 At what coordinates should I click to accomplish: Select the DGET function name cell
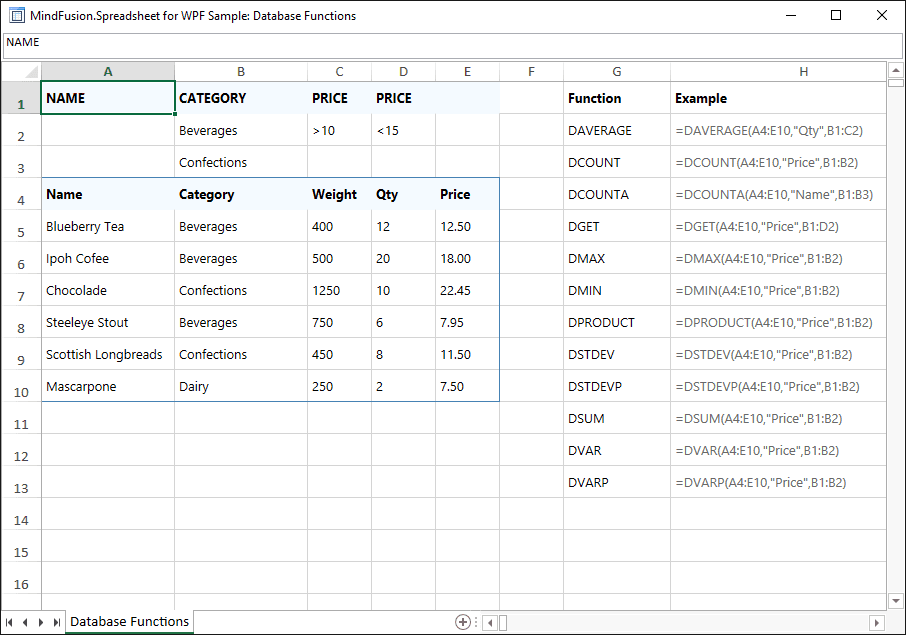coord(617,226)
